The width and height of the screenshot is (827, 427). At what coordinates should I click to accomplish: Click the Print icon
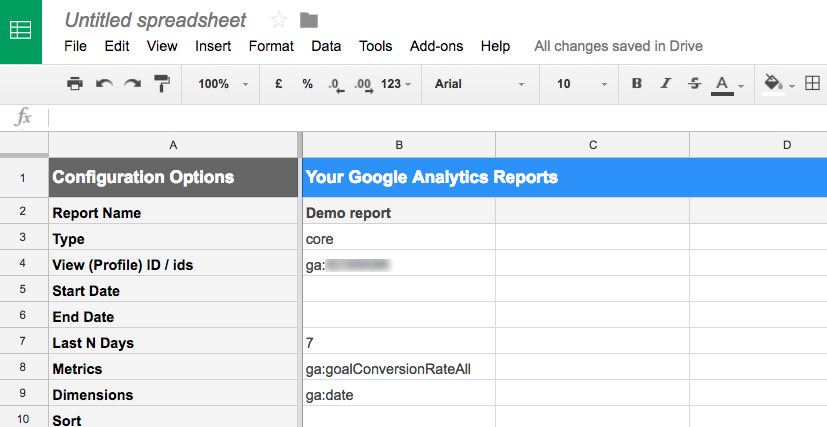tap(75, 84)
